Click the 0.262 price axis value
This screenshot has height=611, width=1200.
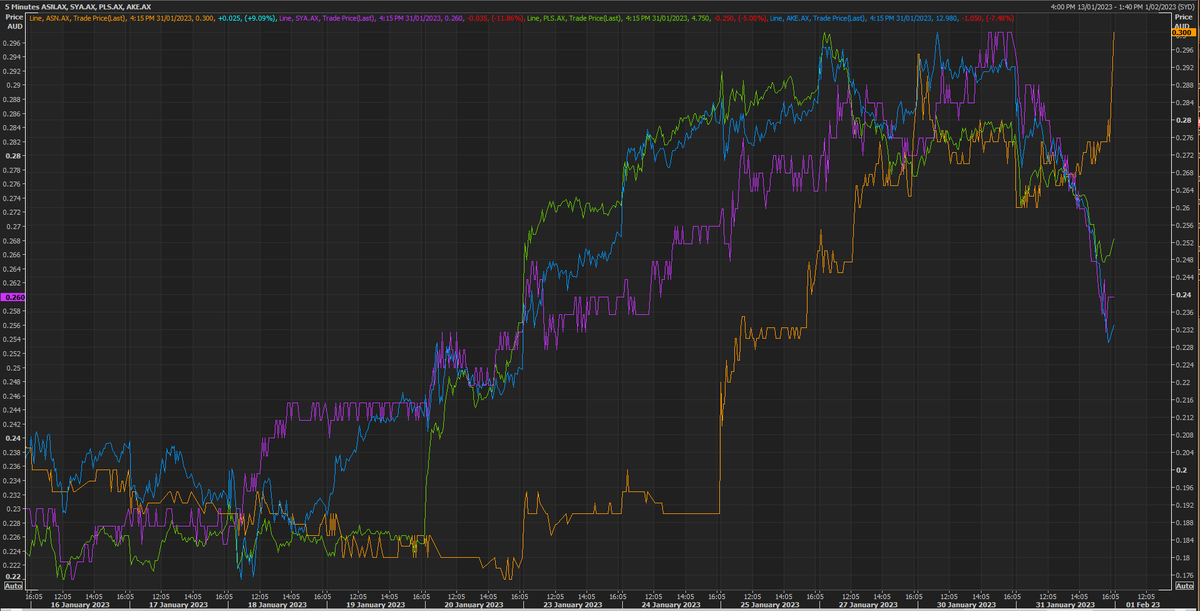[12, 283]
